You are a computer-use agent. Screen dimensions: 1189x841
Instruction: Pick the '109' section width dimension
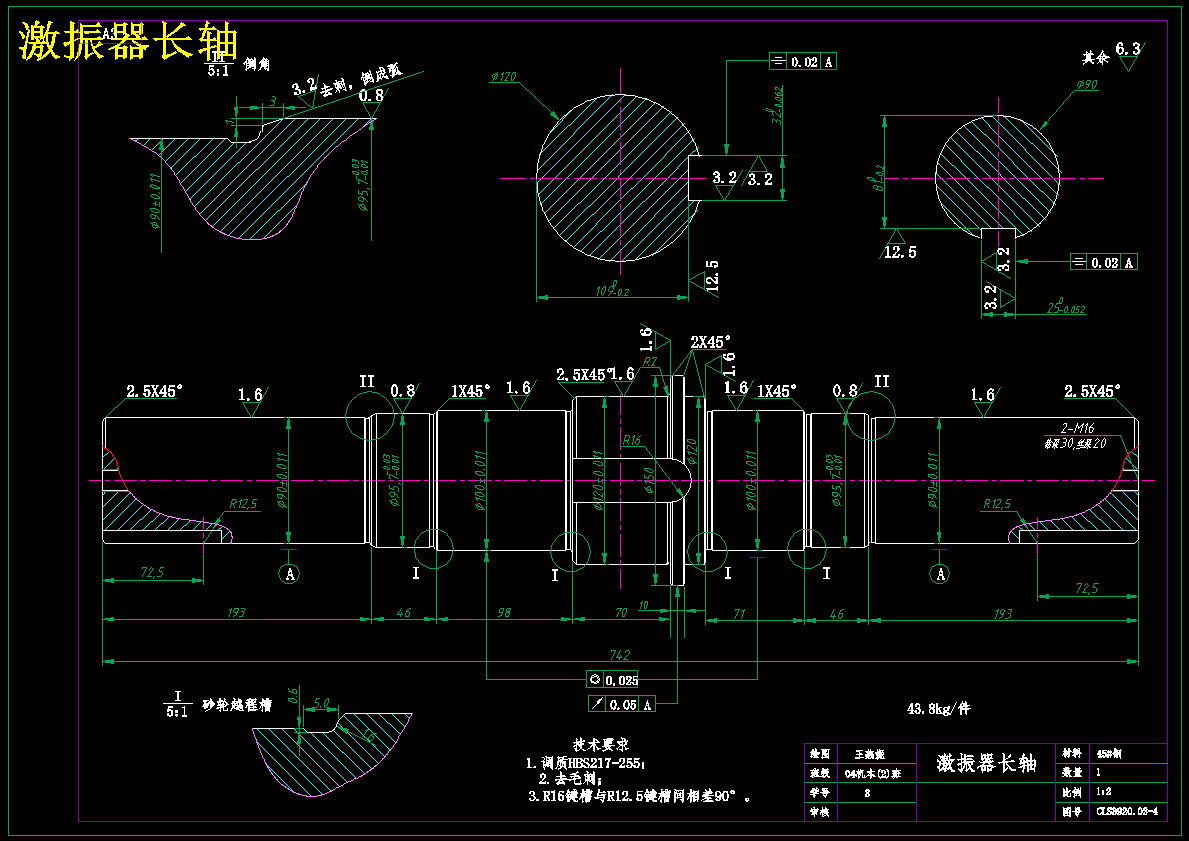612,290
